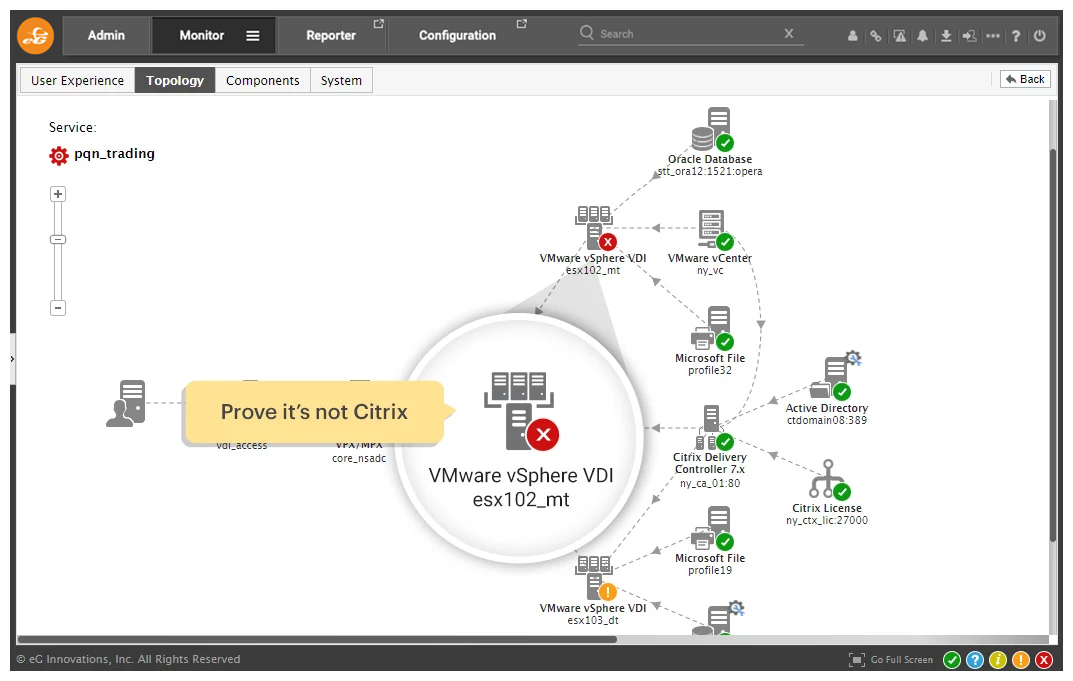The height and width of the screenshot is (681, 1073).
Task: Click Go Full Screen
Action: coord(891,660)
